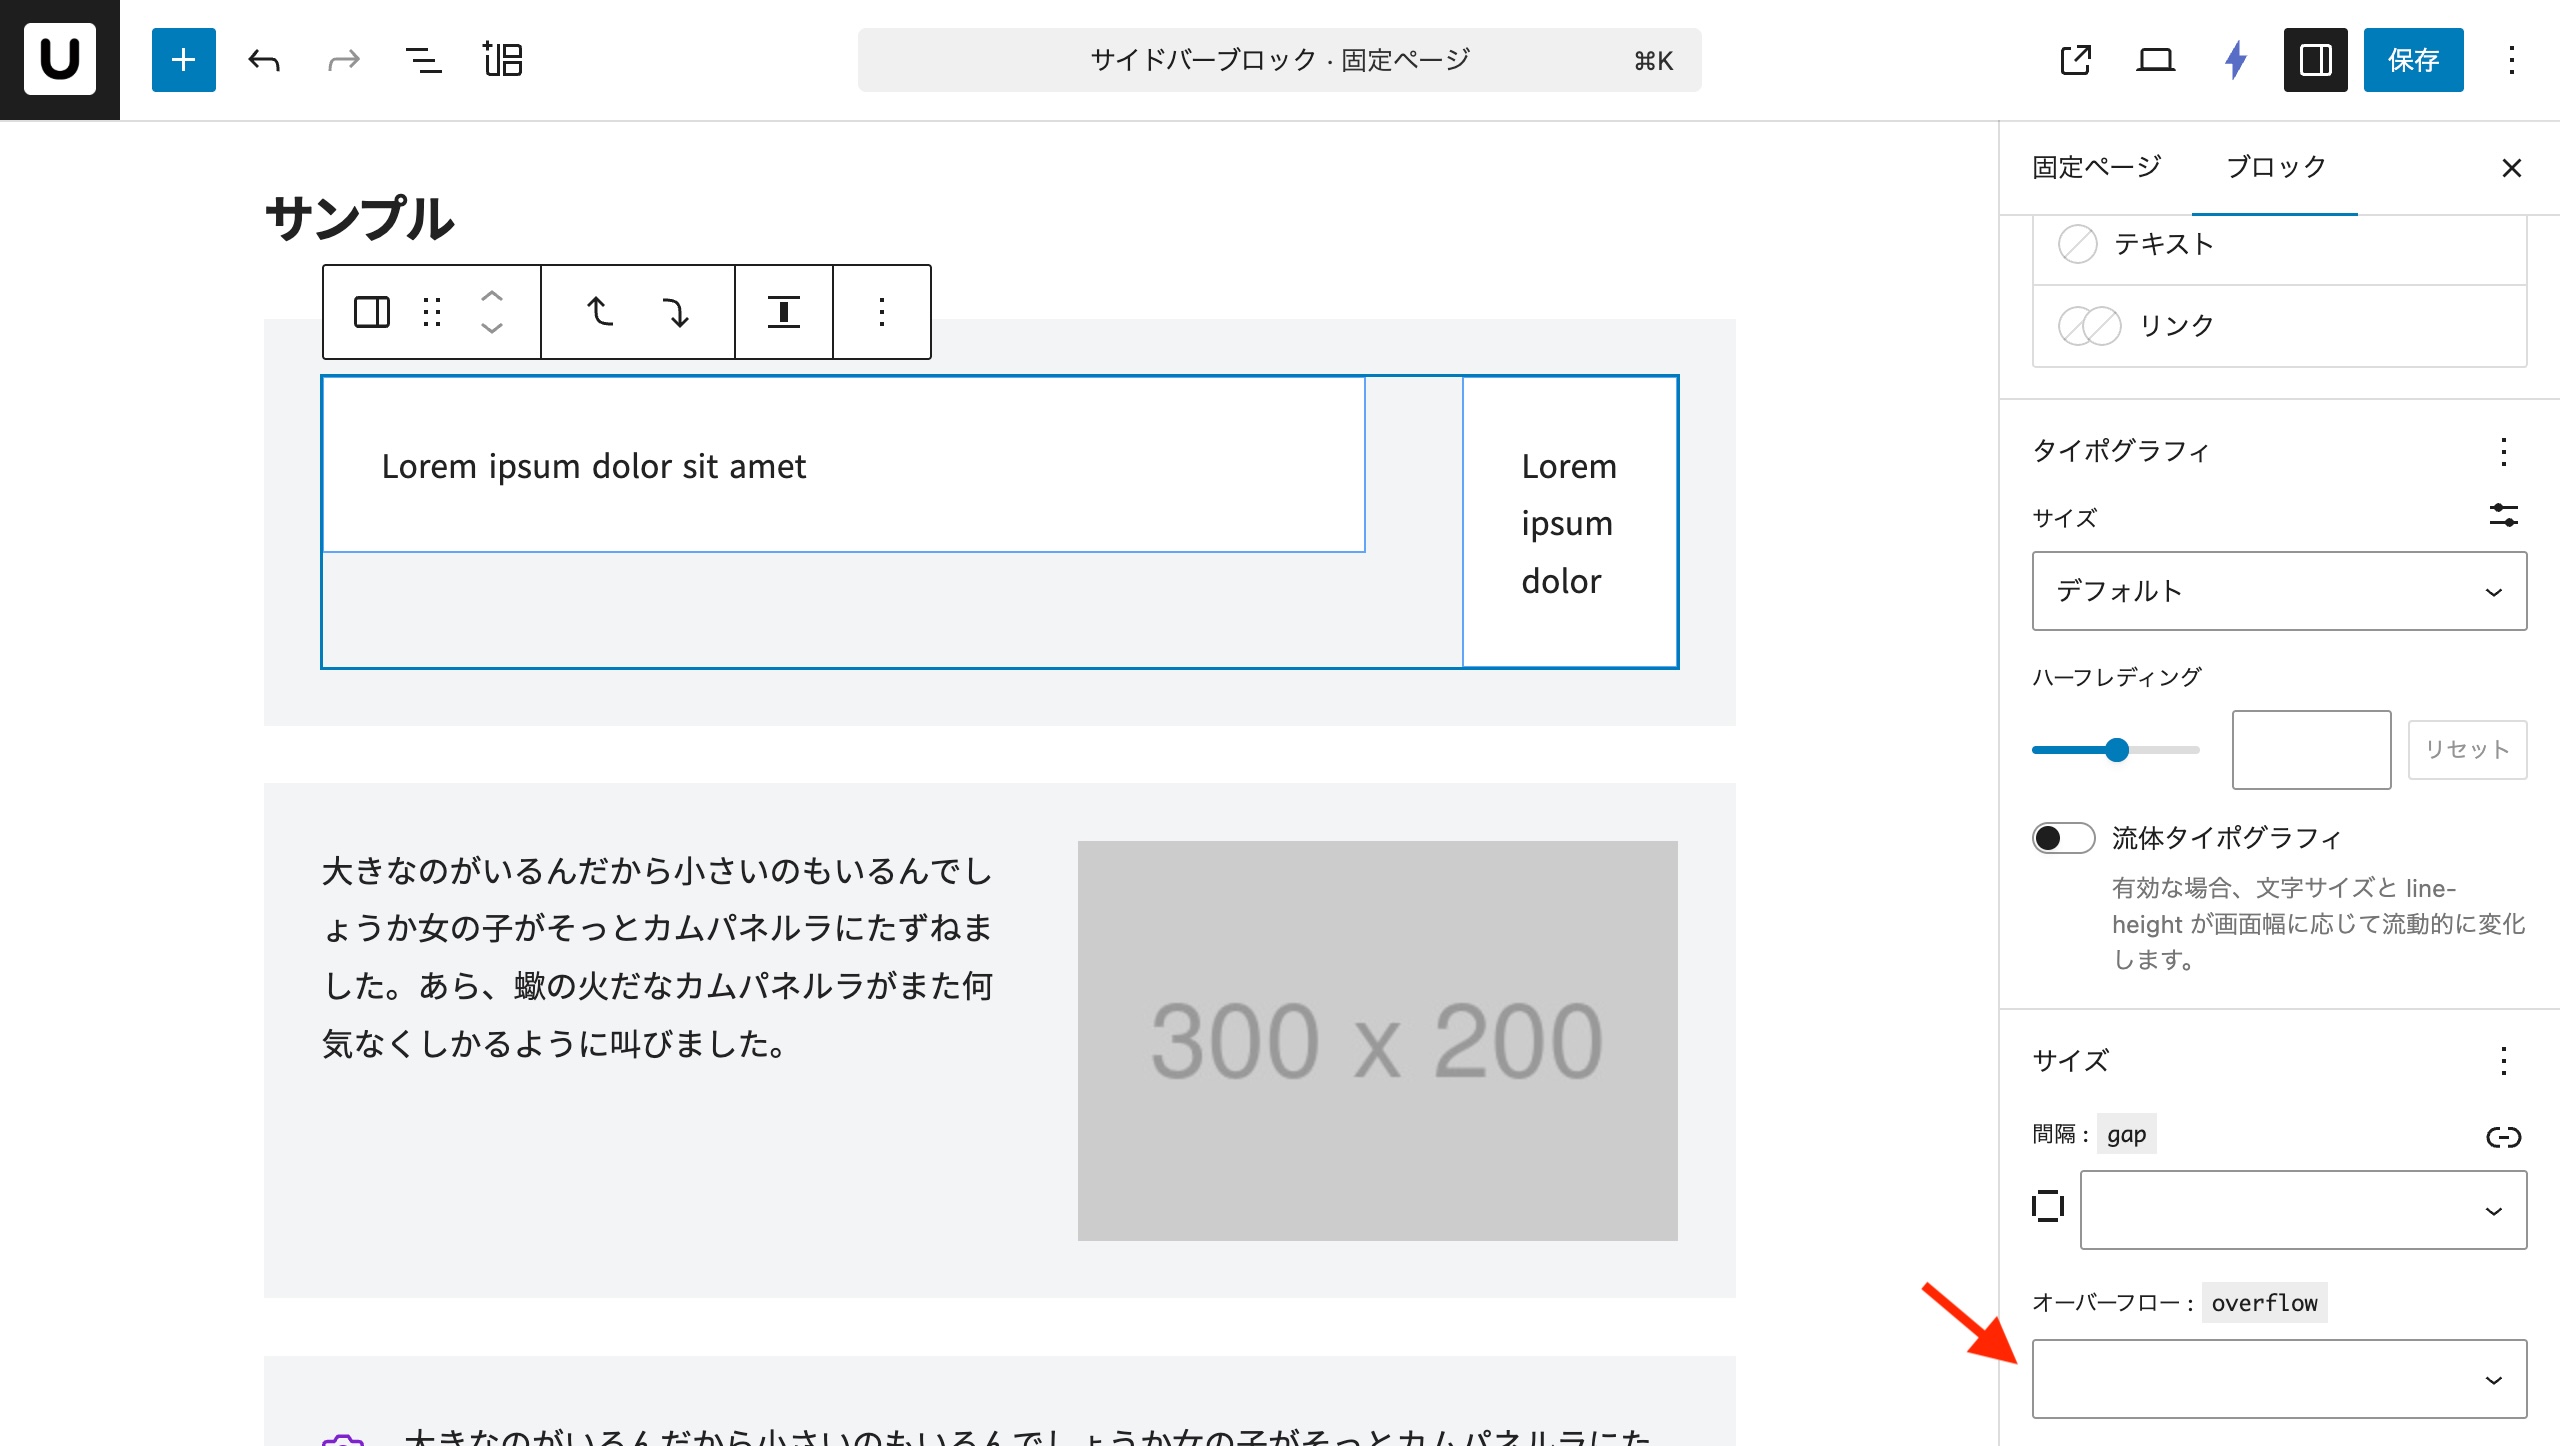
Task: Toggle 流体タイポグラフィ switch
Action: [x=2064, y=838]
